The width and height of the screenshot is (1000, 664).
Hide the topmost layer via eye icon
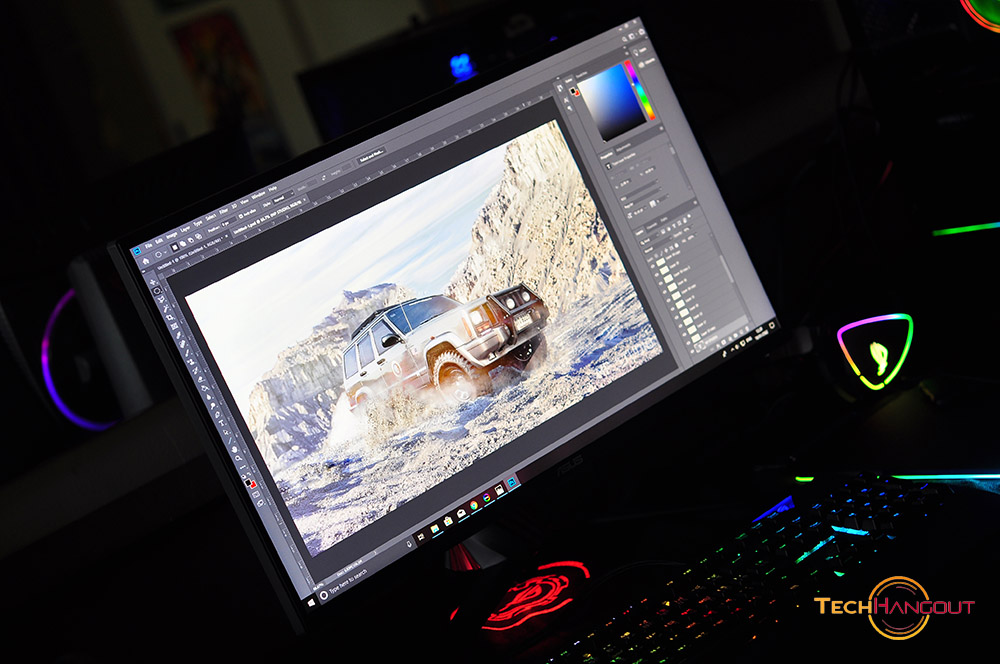(x=652, y=265)
